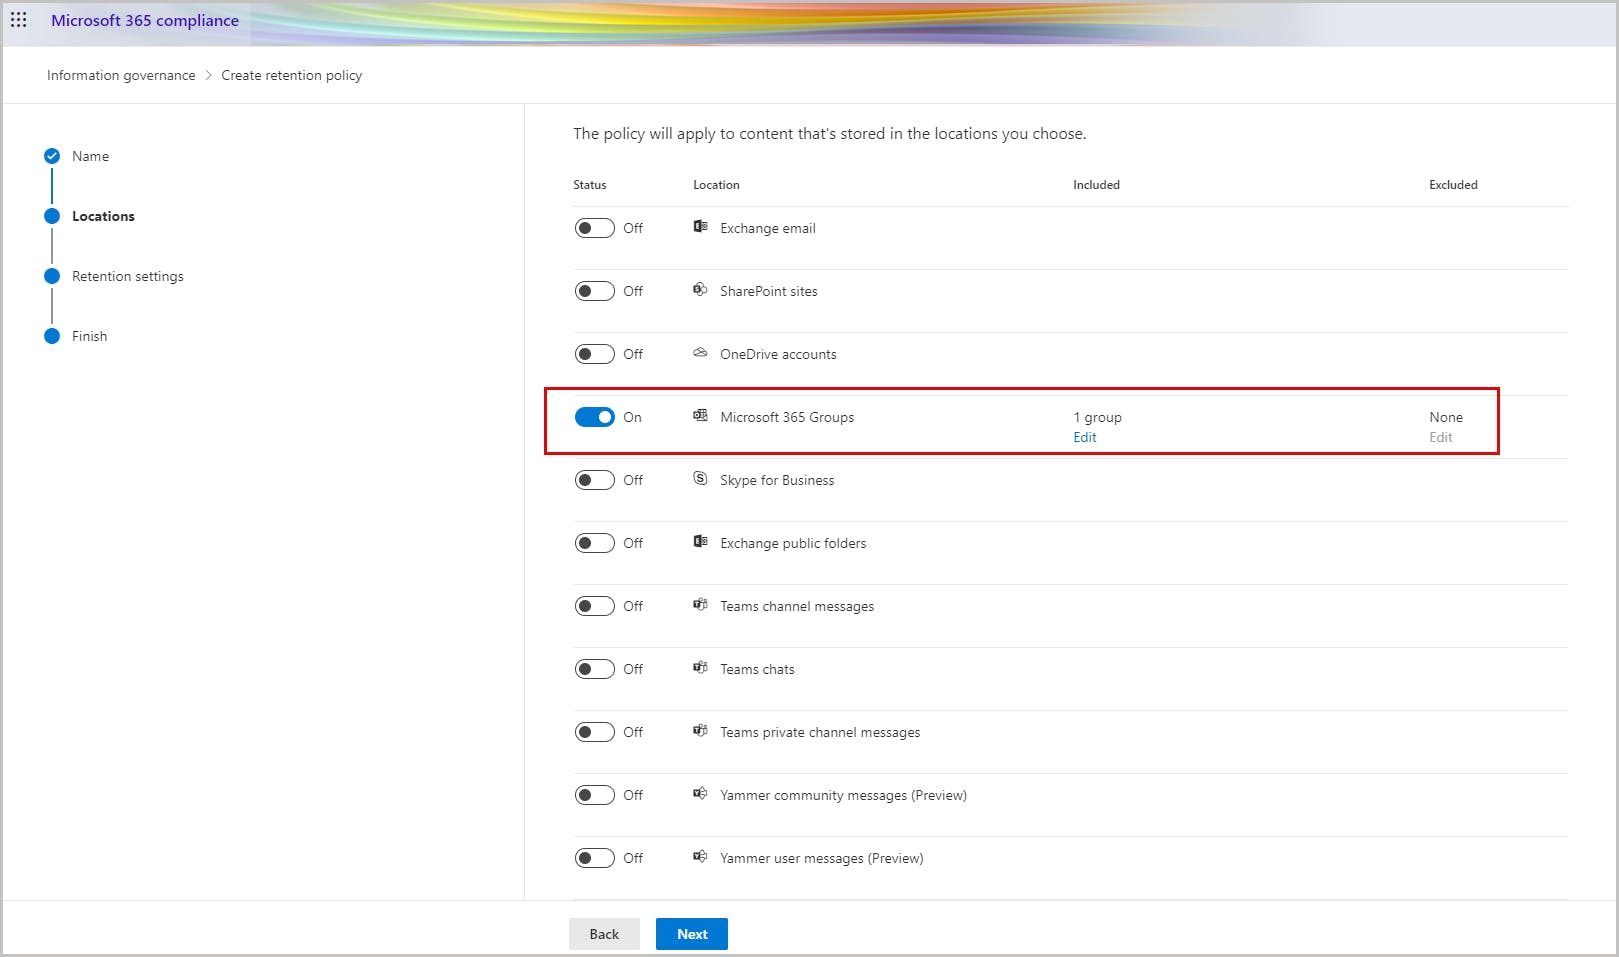Click the Exchange email location icon
The image size is (1619, 957).
coord(700,227)
